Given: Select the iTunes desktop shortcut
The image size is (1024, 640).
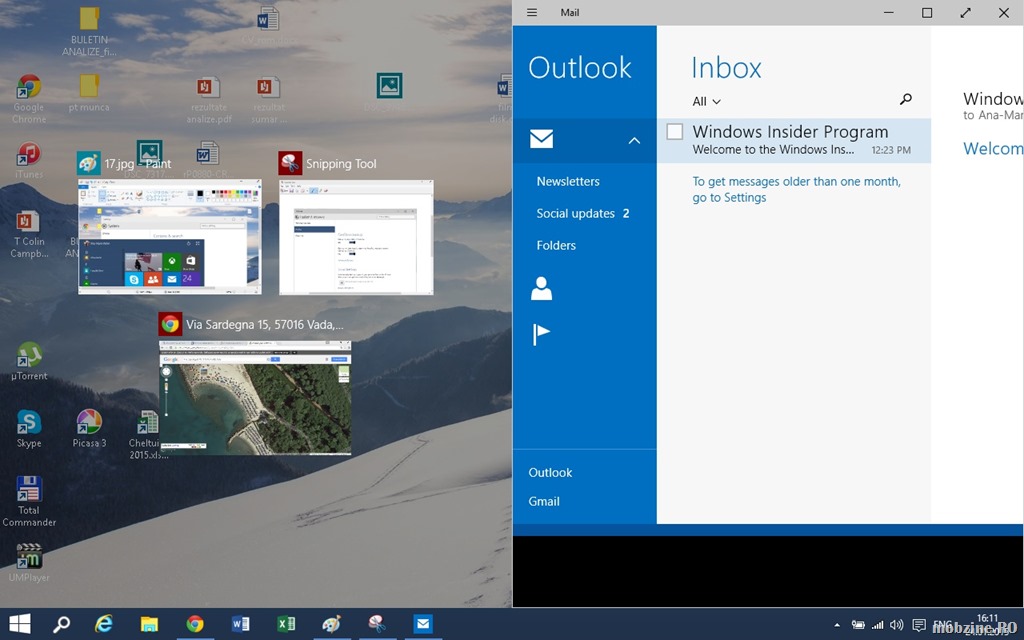Looking at the screenshot, I should (x=29, y=161).
